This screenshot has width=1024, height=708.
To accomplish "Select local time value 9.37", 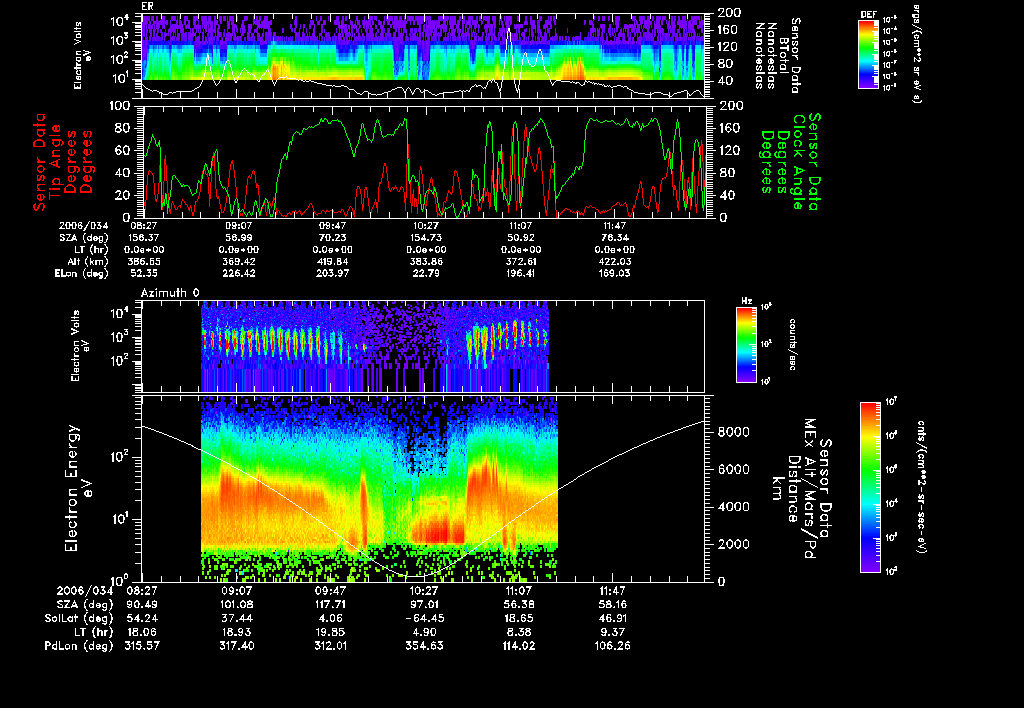I will [x=612, y=632].
